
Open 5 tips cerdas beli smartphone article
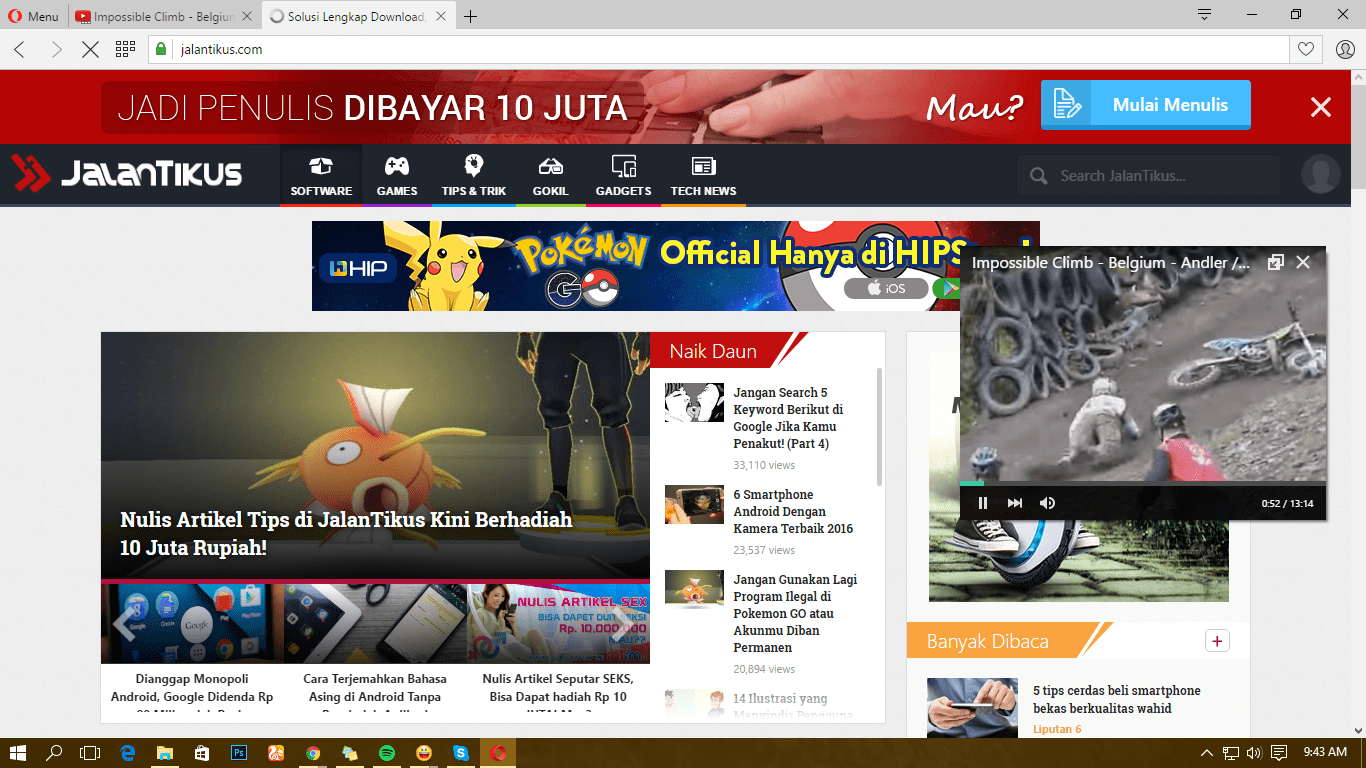1116,699
